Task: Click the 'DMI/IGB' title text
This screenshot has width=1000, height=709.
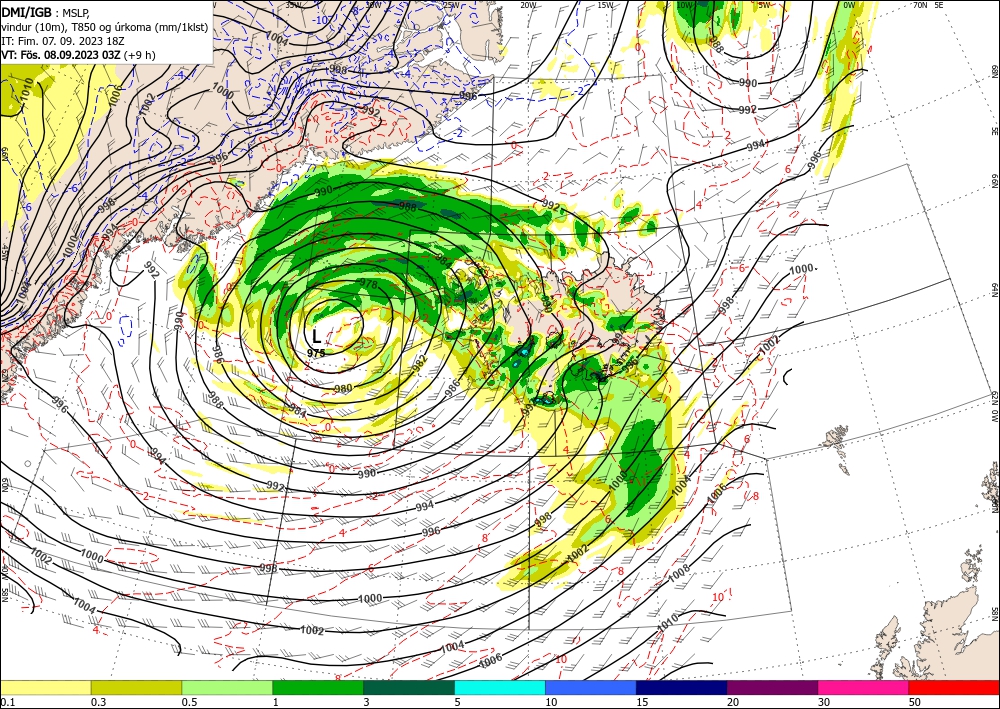Action: tap(27, 11)
